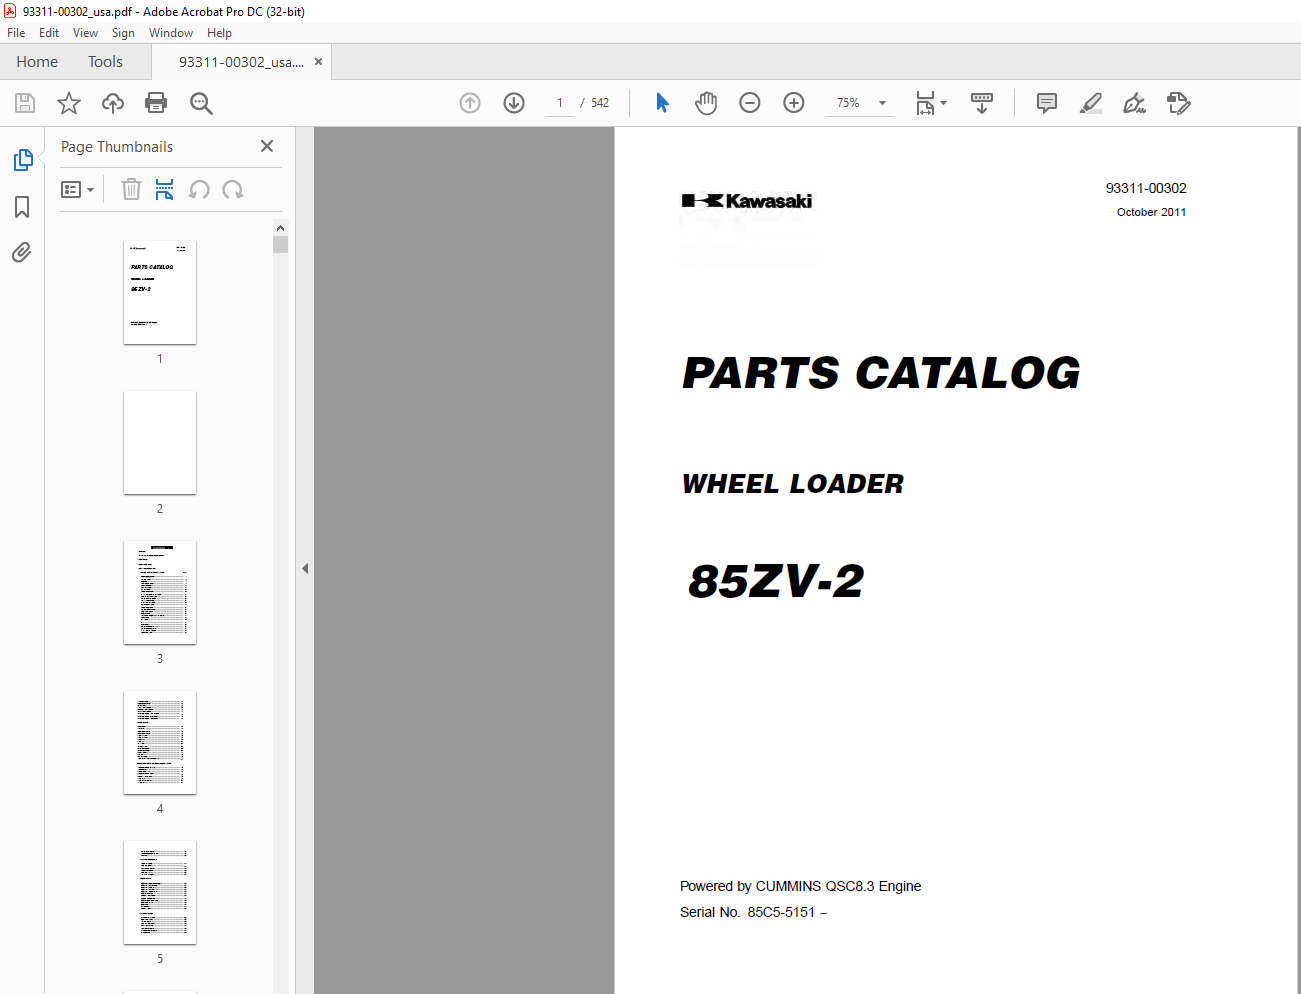Screen dimensions: 1301x994
Task: Click the Powered by CUMMINS QSC8.3 Engine text
Action: point(800,886)
